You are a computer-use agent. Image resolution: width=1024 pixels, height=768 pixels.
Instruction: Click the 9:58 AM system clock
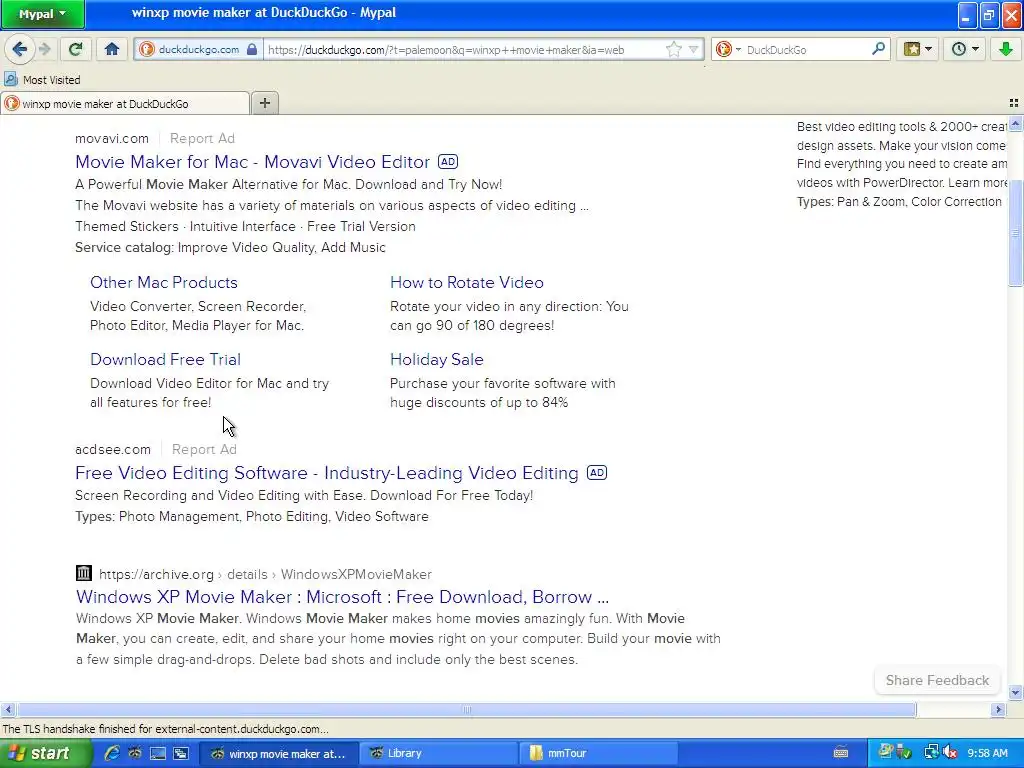click(987, 753)
